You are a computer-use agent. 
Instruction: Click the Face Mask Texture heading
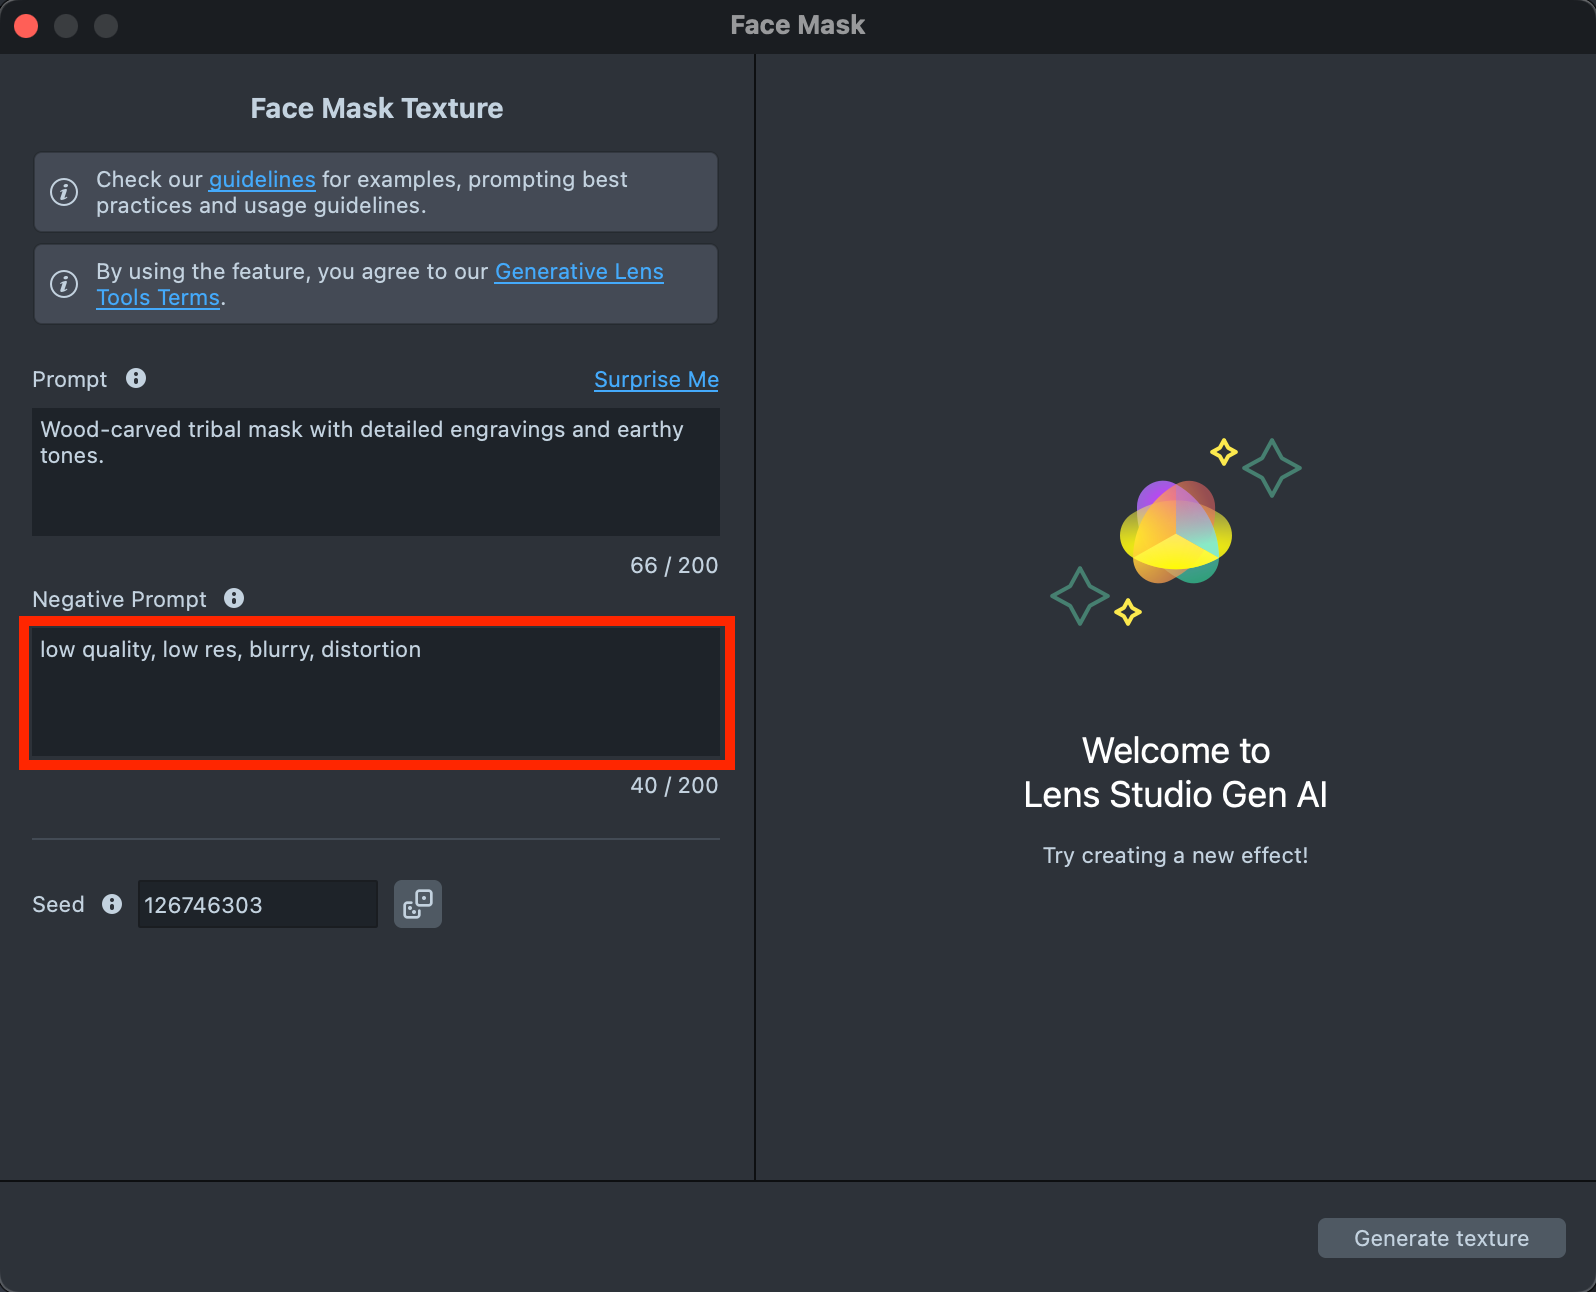coord(377,108)
